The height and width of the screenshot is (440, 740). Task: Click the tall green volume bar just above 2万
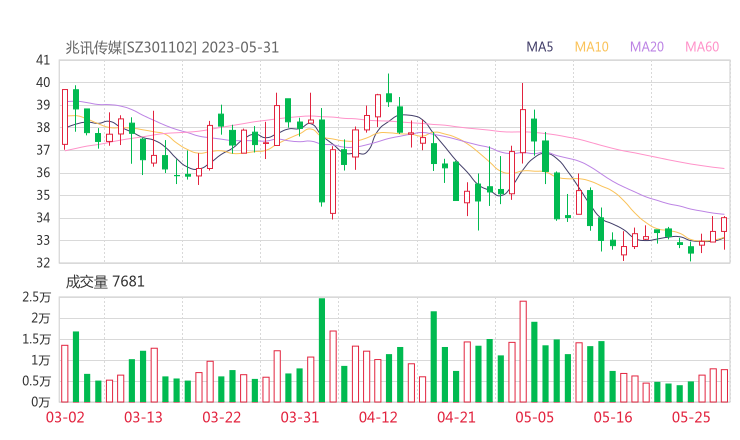[434, 357]
